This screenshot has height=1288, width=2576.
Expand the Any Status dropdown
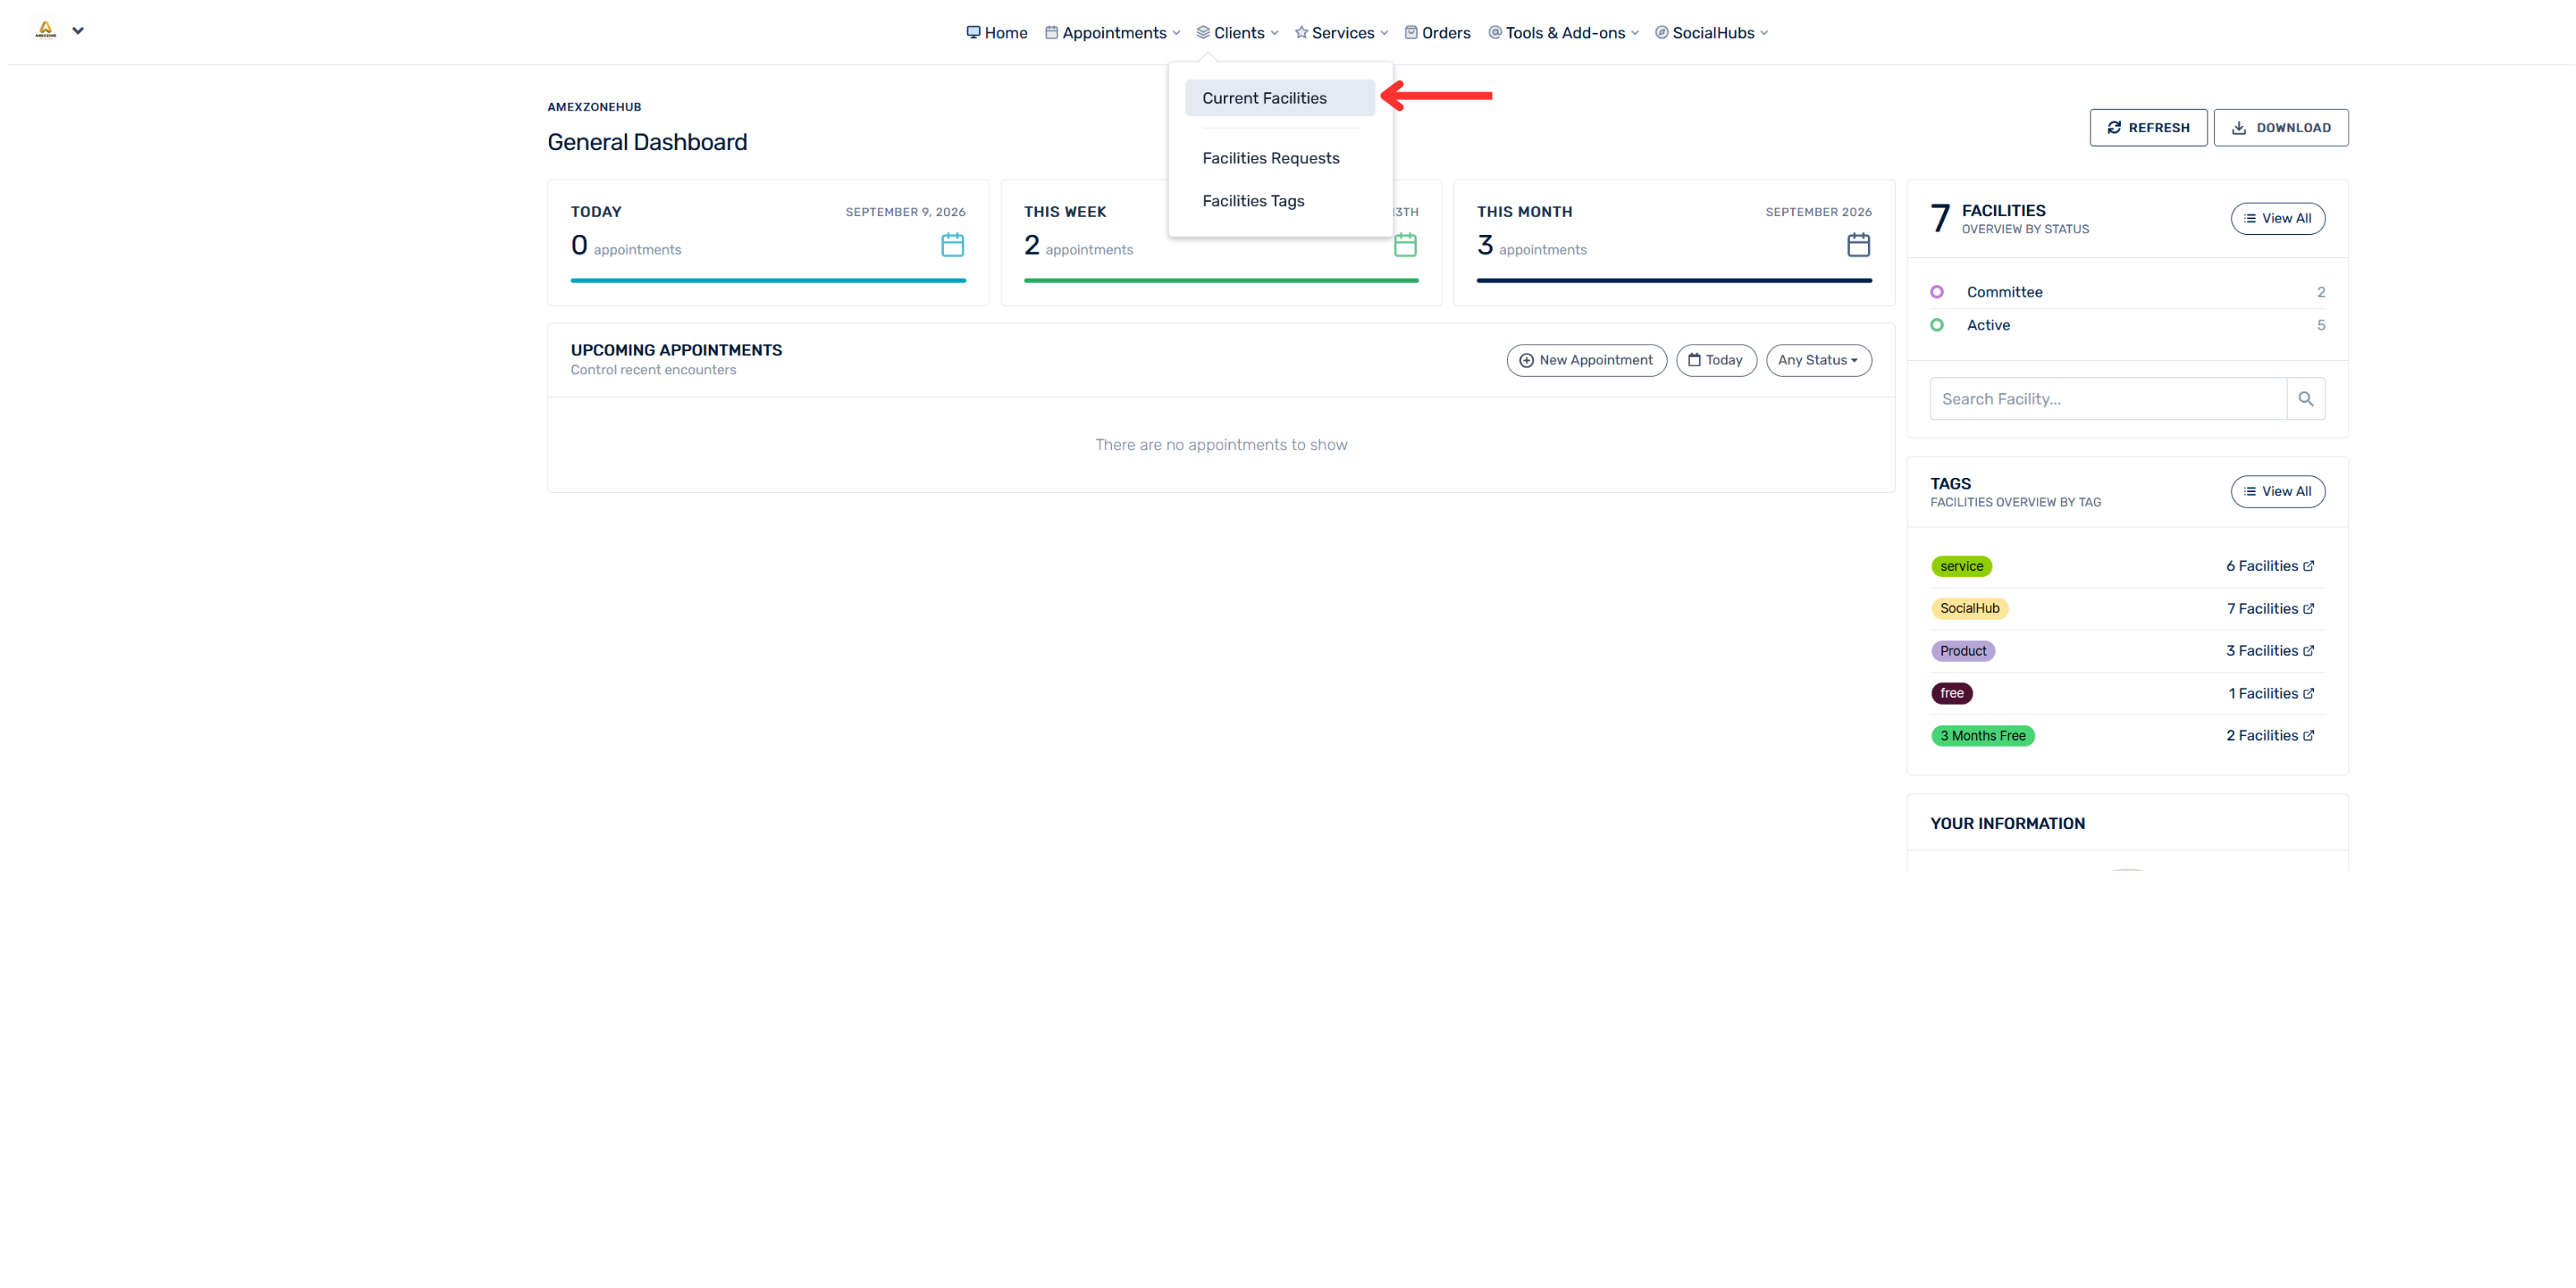pyautogui.click(x=1818, y=360)
